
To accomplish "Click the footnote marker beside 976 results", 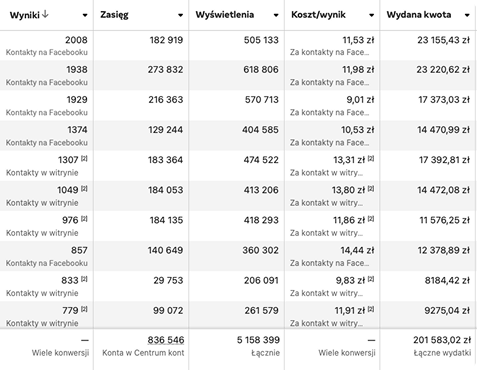I will [84, 219].
